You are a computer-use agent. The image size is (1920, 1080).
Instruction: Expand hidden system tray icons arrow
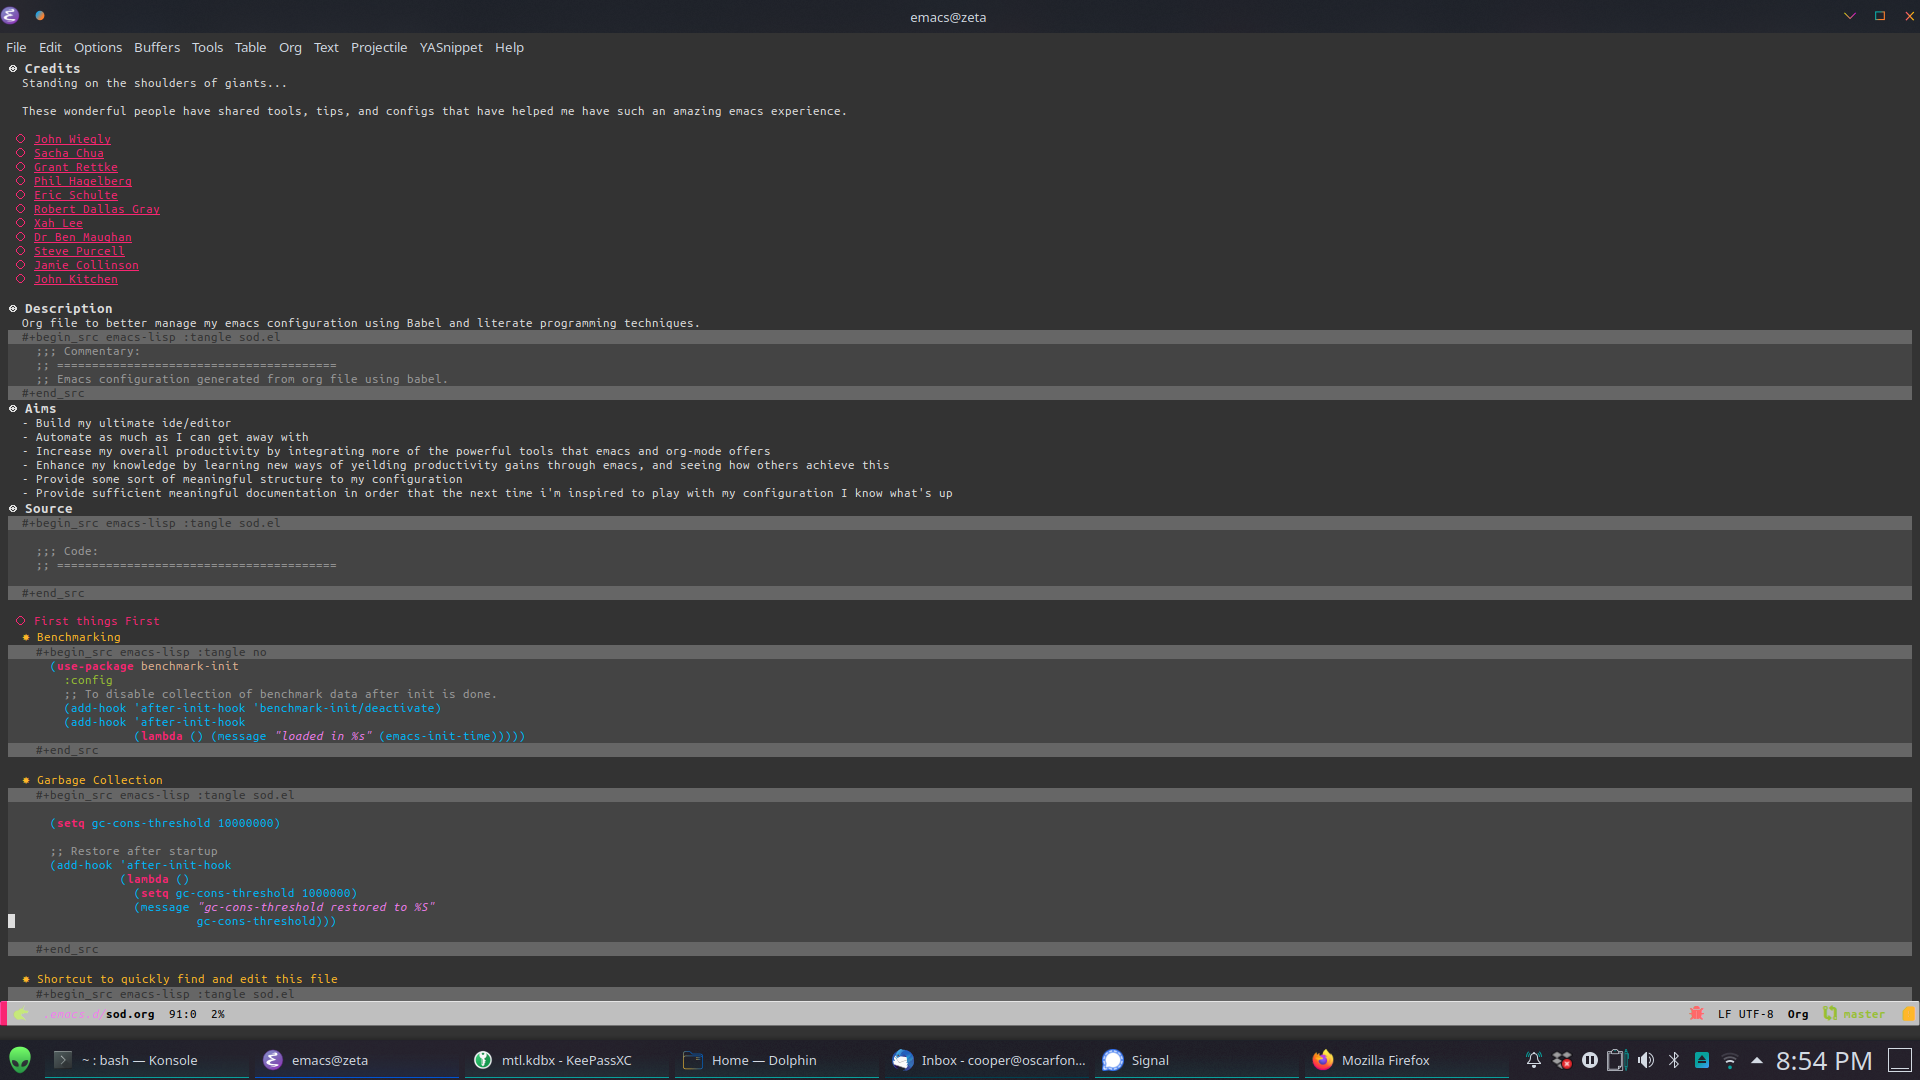tap(1757, 1060)
